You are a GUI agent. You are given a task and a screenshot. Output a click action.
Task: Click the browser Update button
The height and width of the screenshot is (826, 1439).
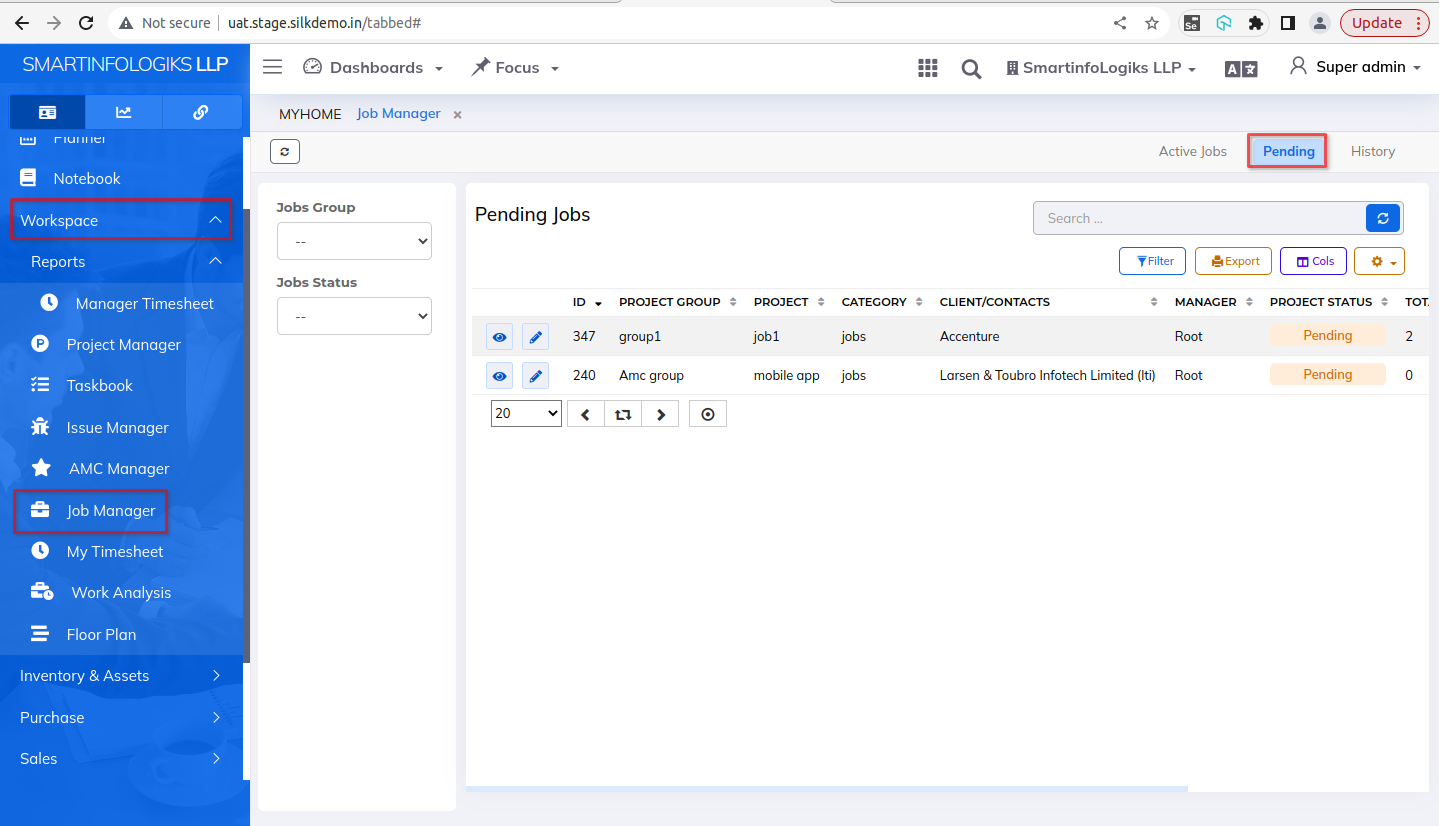1385,22
